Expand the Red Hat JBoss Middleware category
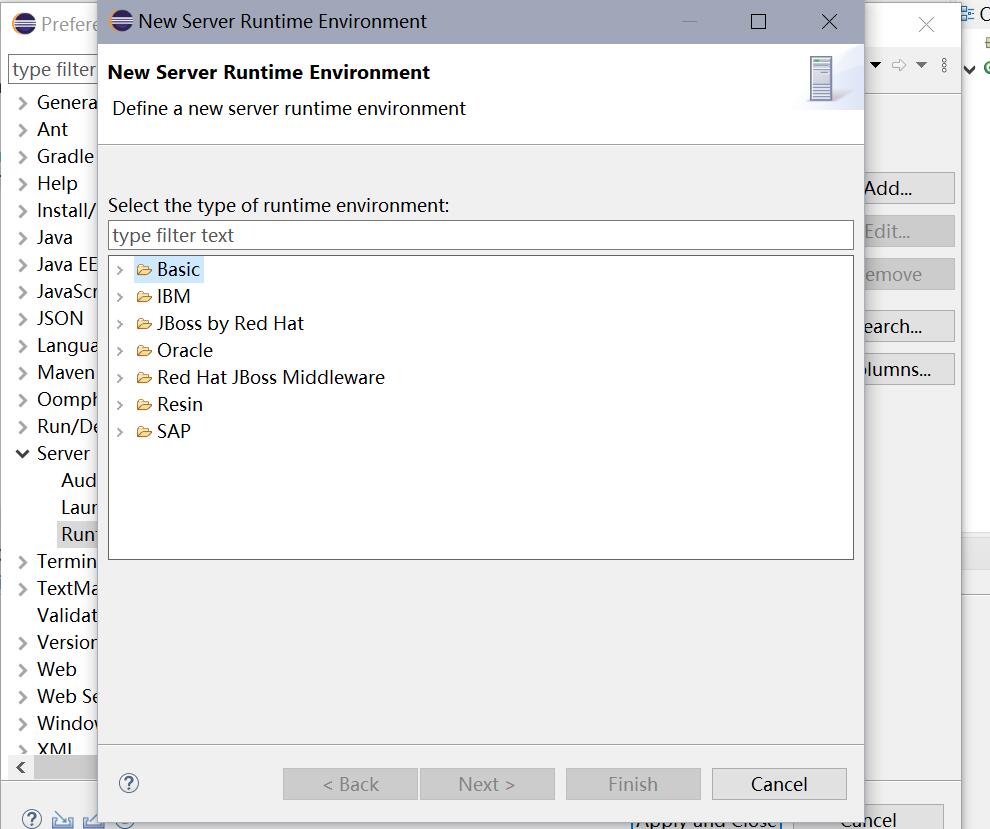Image resolution: width=990 pixels, height=829 pixels. [x=120, y=377]
